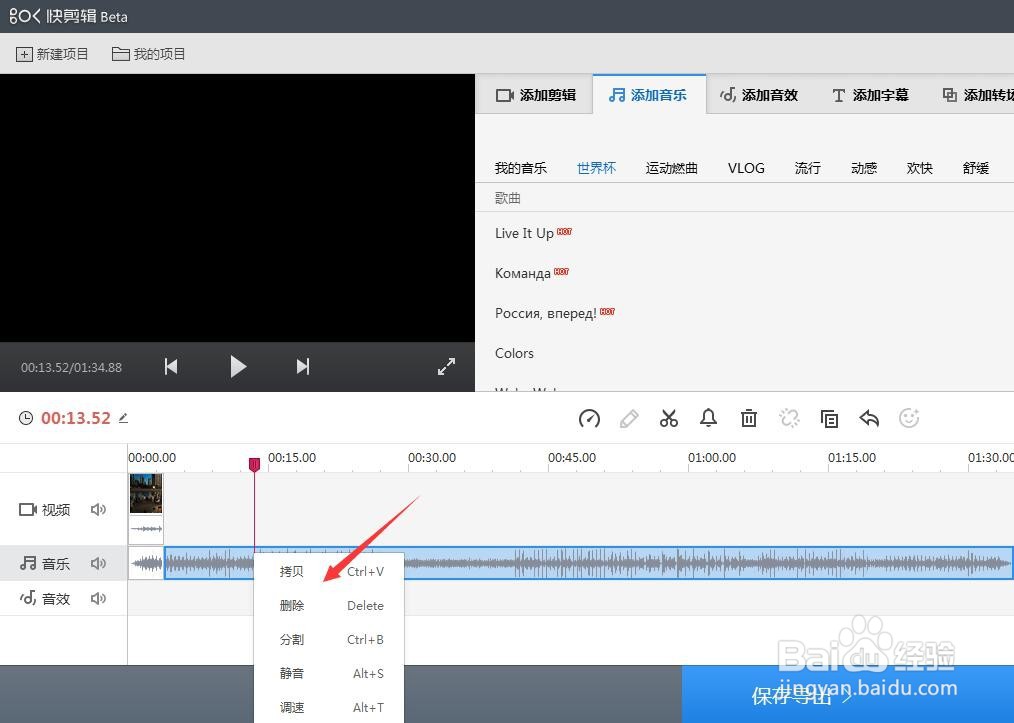
Task: Click the 音乐 track label
Action: click(56, 564)
